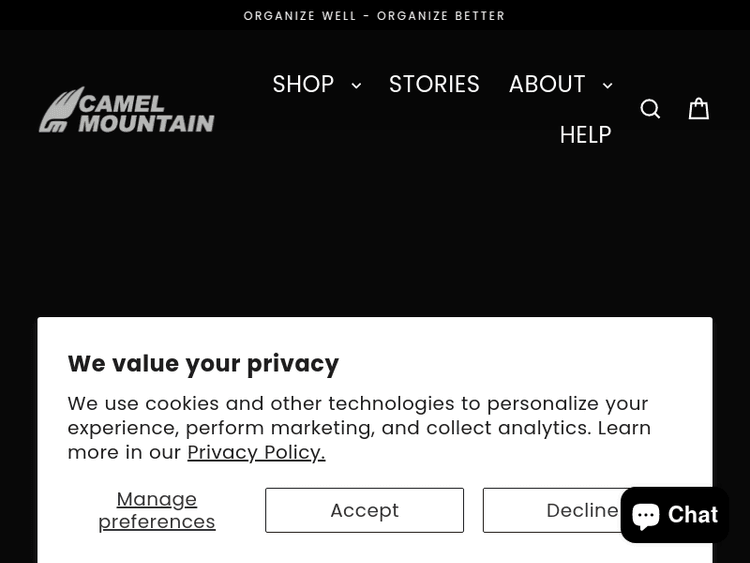Open the SHOP menu item

click(303, 84)
